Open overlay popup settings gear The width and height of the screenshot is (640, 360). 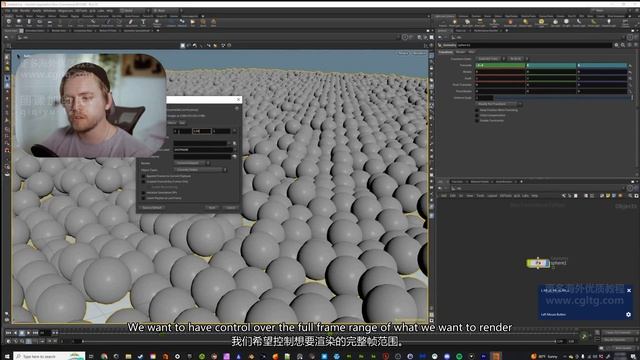coord(628,314)
